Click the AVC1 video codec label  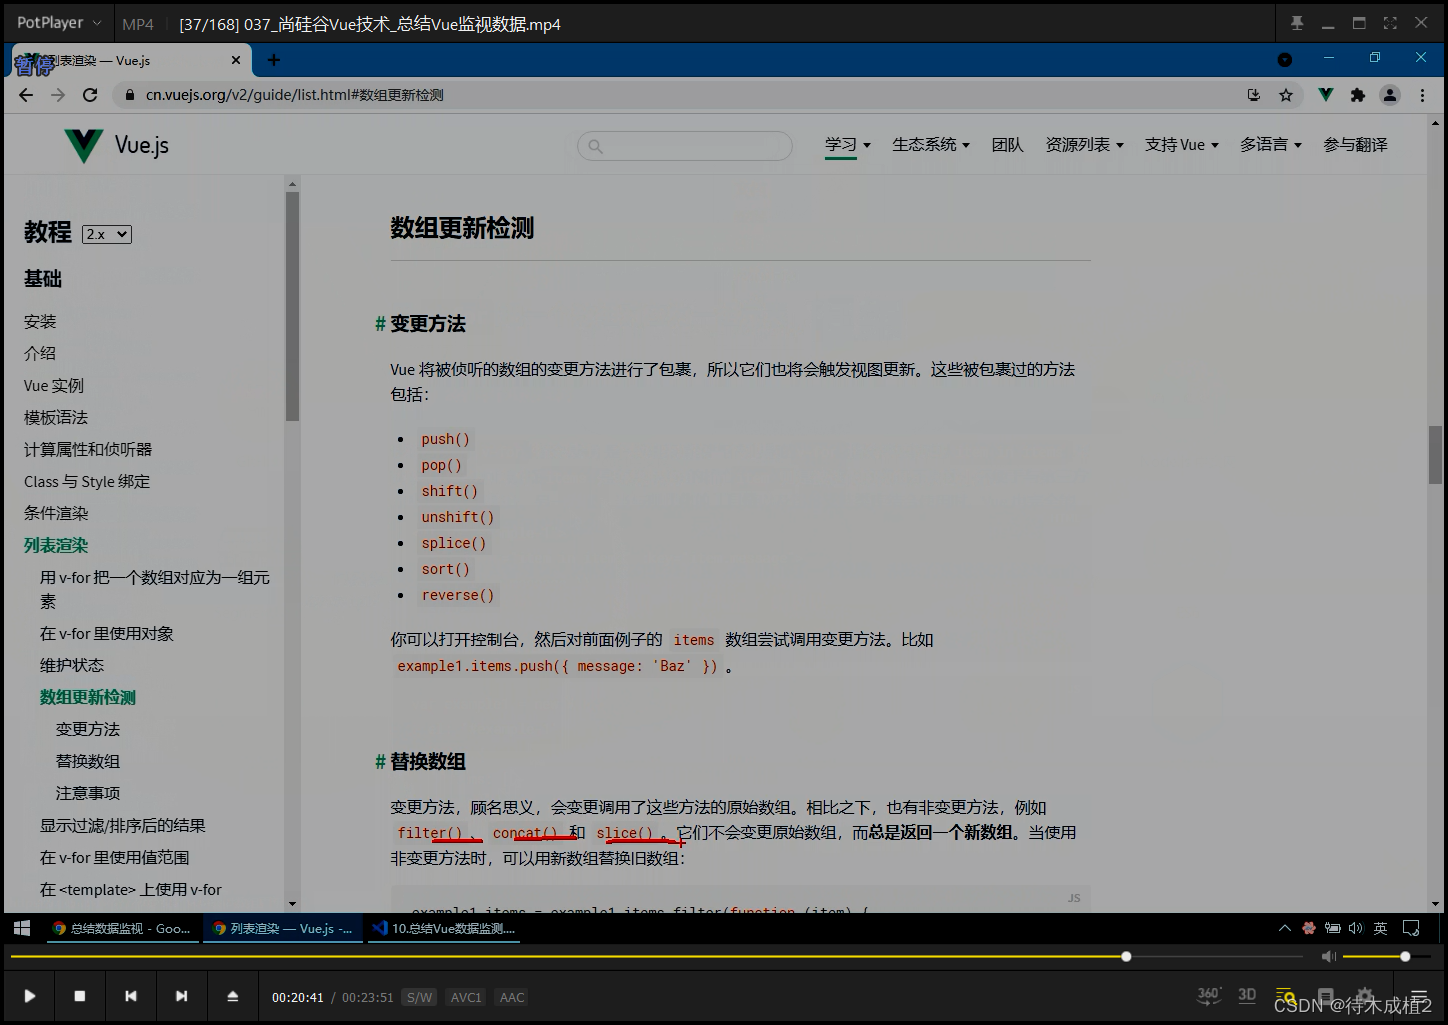[x=466, y=997]
